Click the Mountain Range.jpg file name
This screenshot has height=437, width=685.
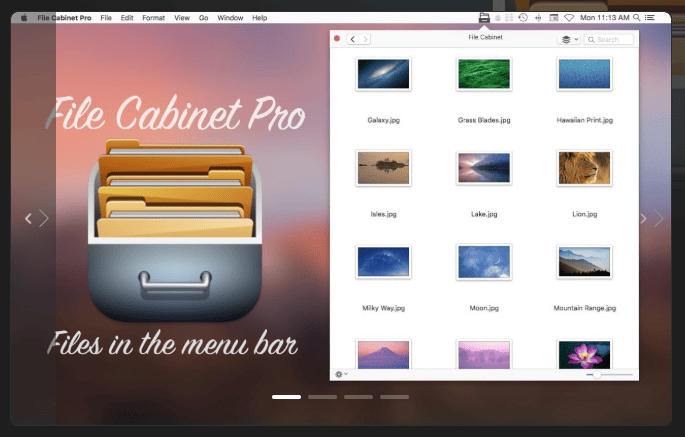[585, 308]
